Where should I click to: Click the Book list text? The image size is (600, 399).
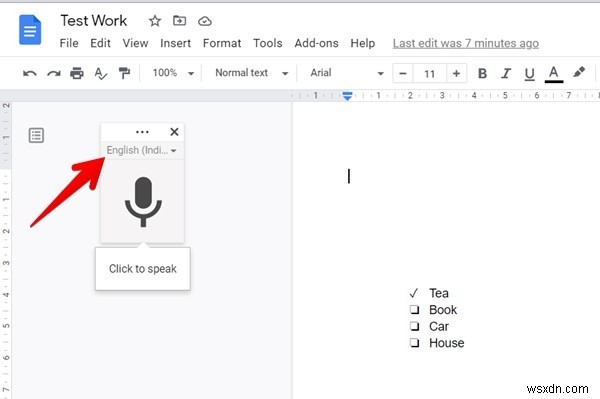coord(443,310)
